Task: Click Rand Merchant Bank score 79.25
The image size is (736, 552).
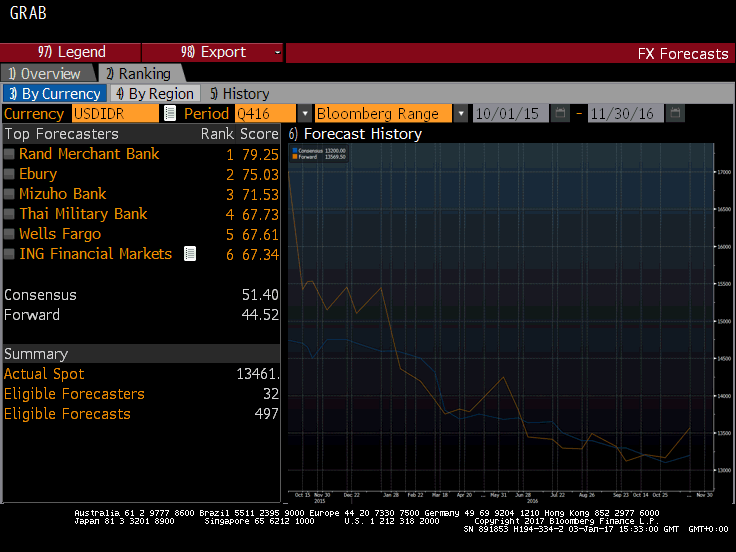Action: [260, 154]
